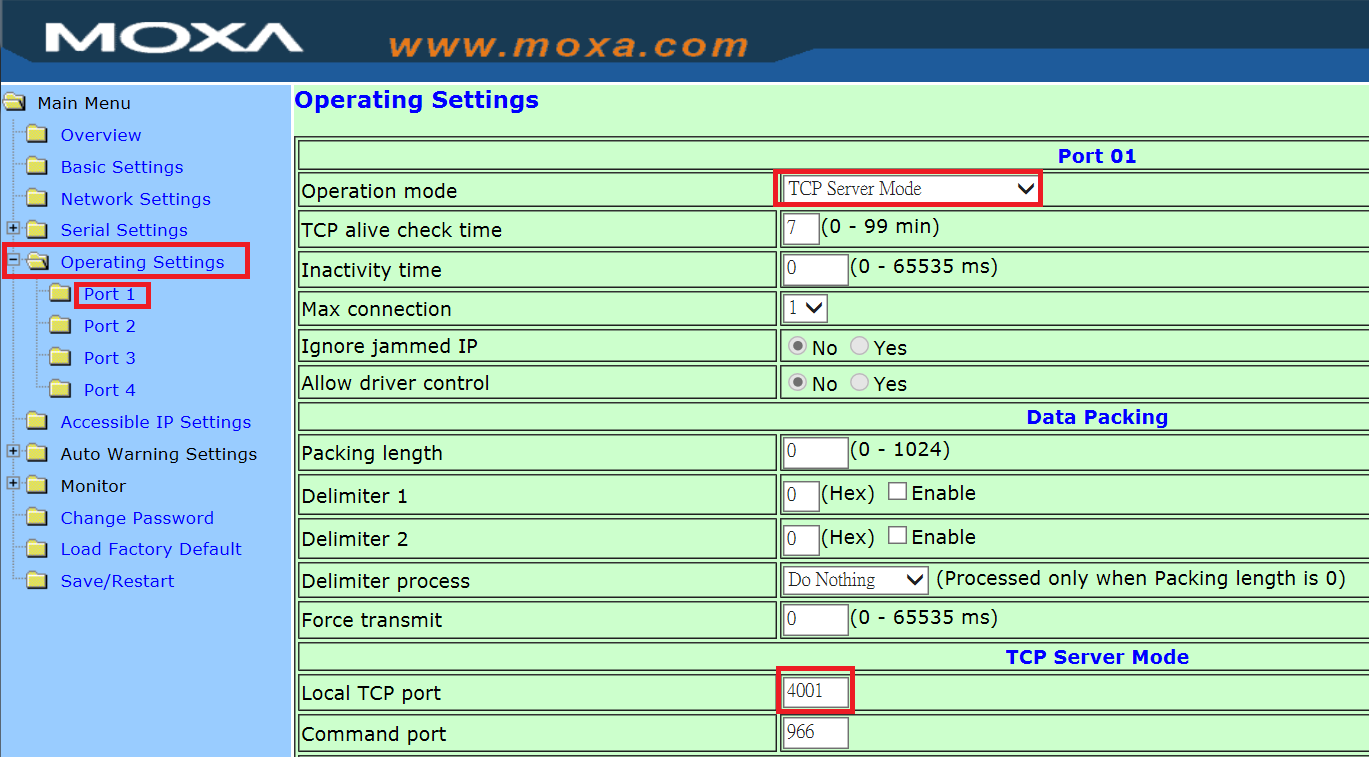This screenshot has width=1369, height=757.
Task: Click the folder icon beside Accessible IP Settings
Action: tap(36, 421)
